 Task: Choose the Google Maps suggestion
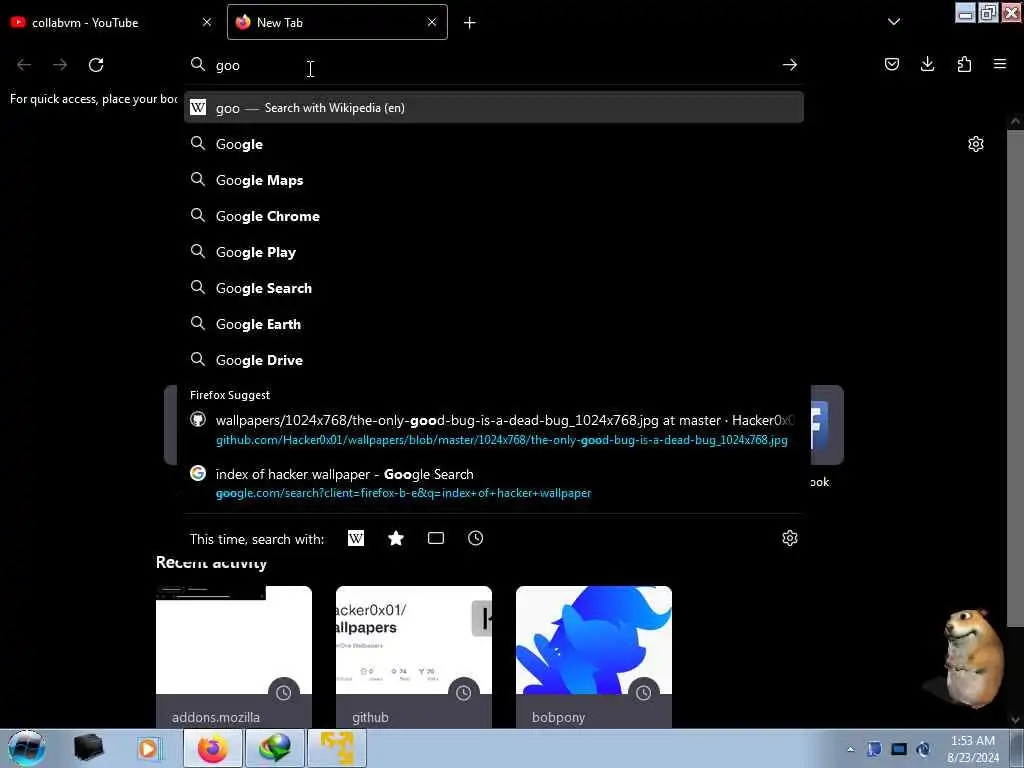pos(494,180)
